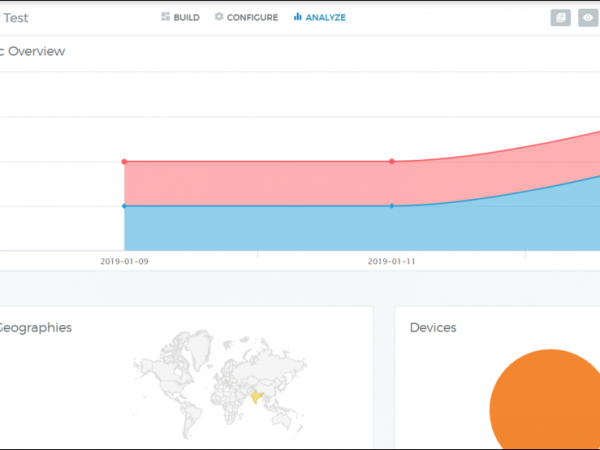Click the Build blocks icon
This screenshot has height=450, width=600.
tap(166, 17)
